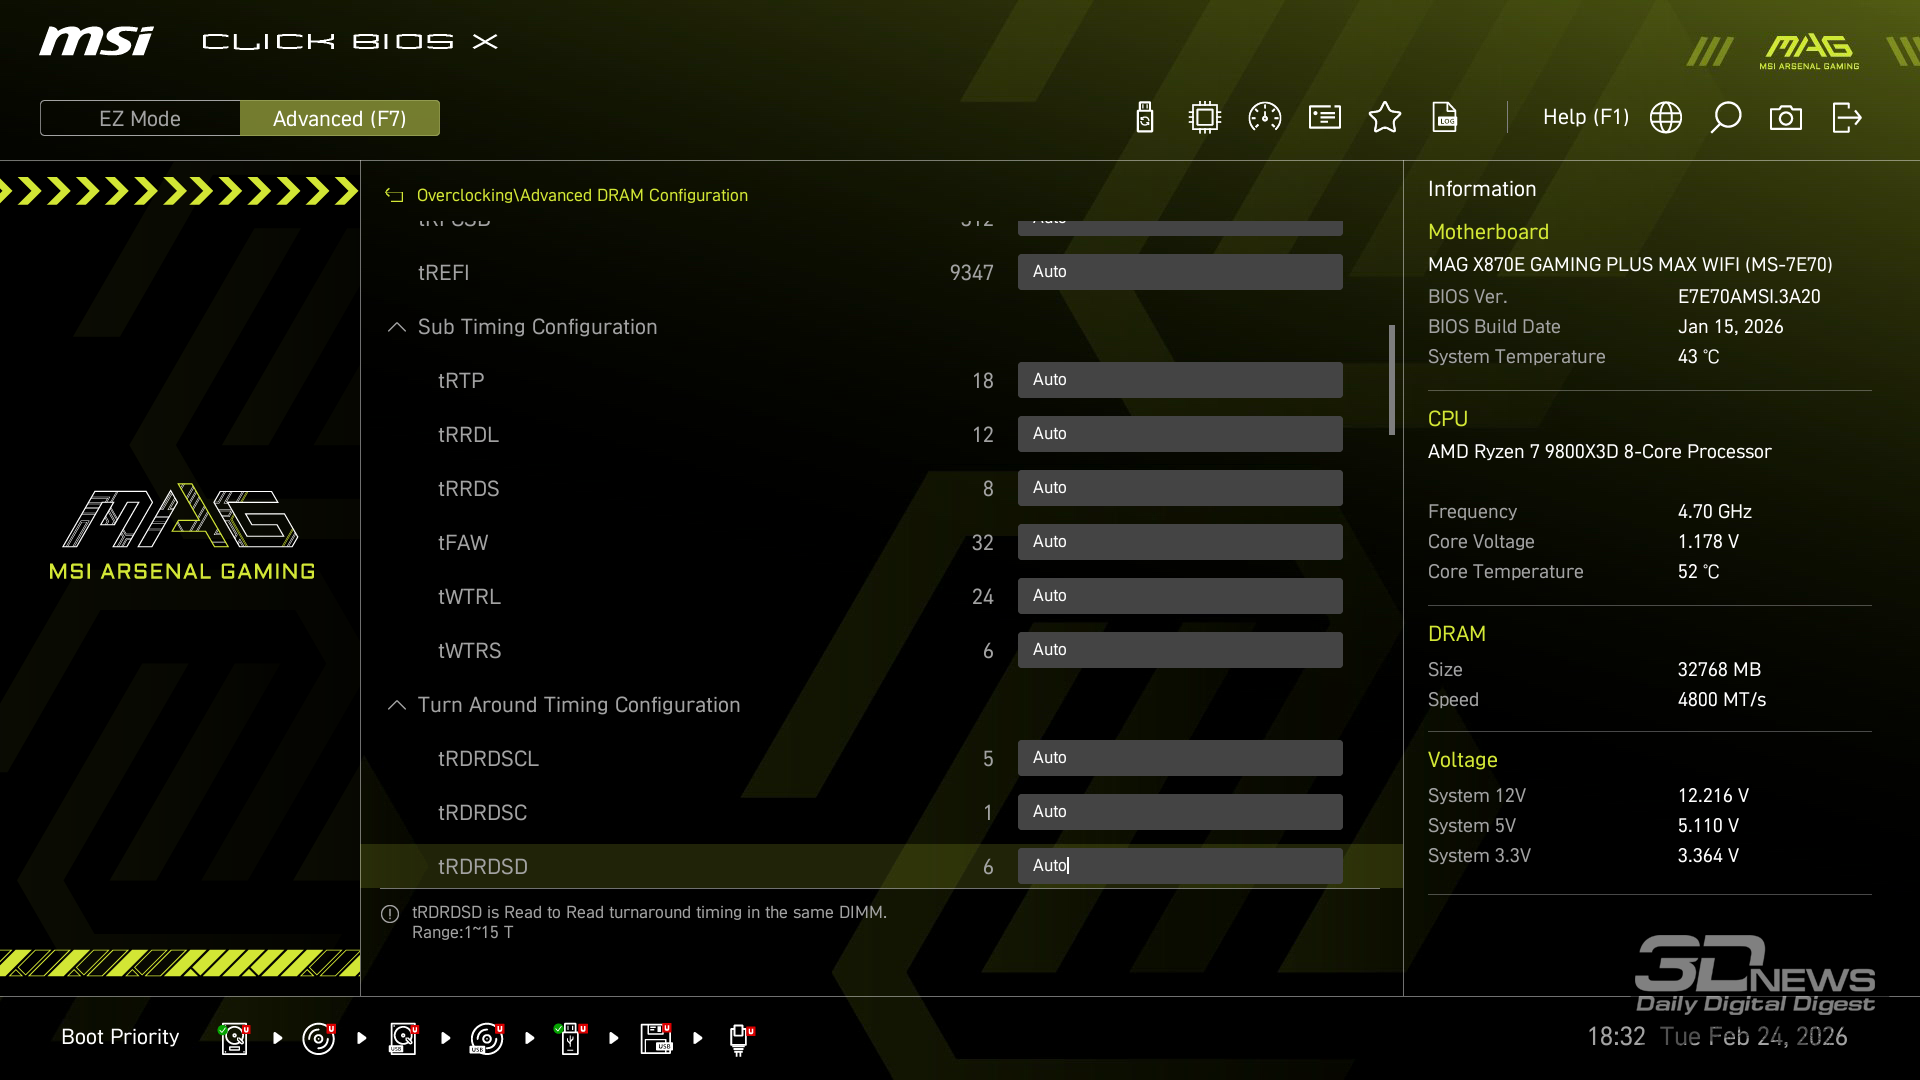1920x1080 pixels.
Task: Click the tREFI Auto value field
Action: point(1180,272)
